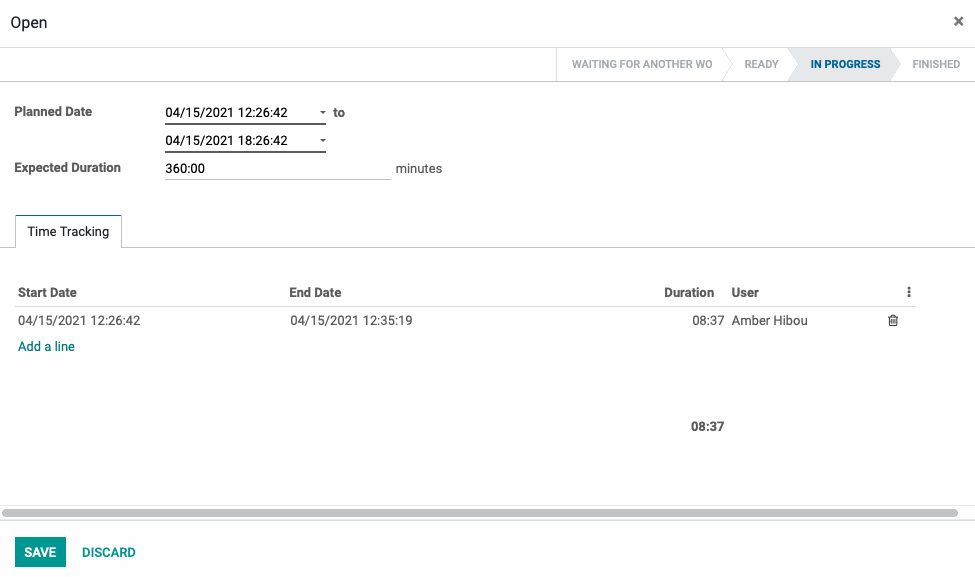Select the Time Tracking tab
Image resolution: width=975 pixels, height=577 pixels.
(68, 231)
